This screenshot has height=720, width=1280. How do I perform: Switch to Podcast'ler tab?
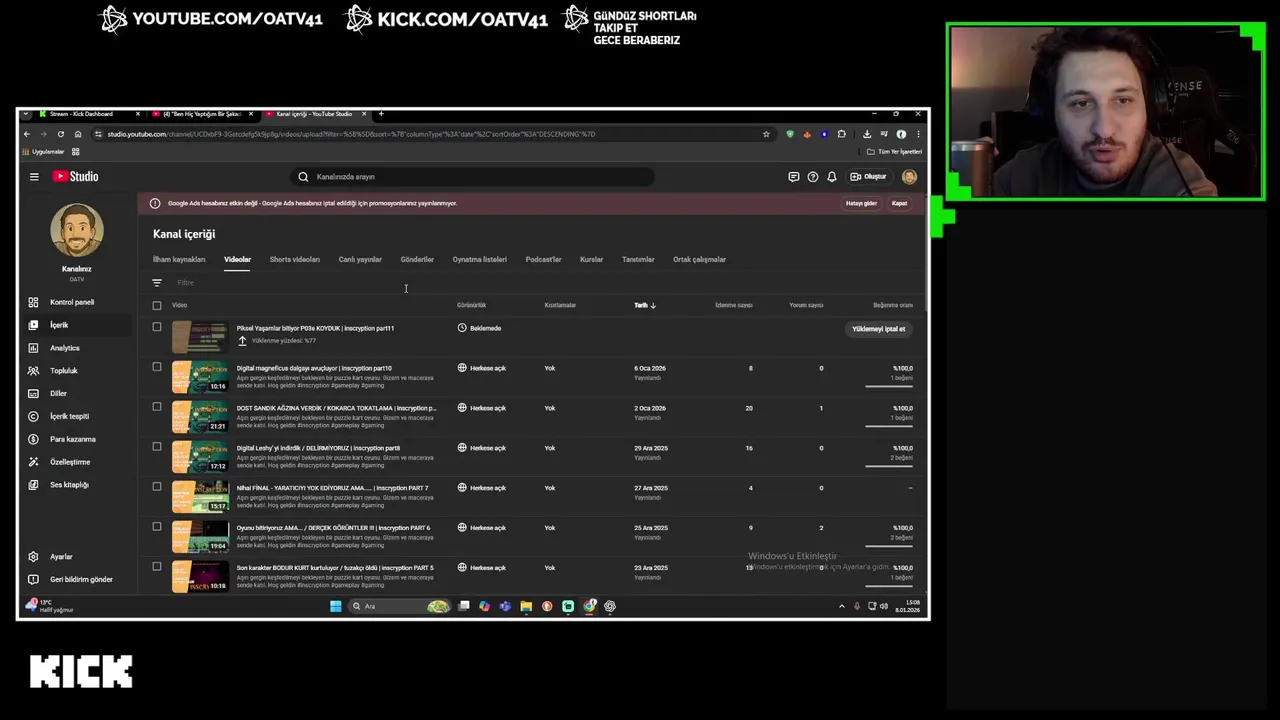tap(544, 260)
